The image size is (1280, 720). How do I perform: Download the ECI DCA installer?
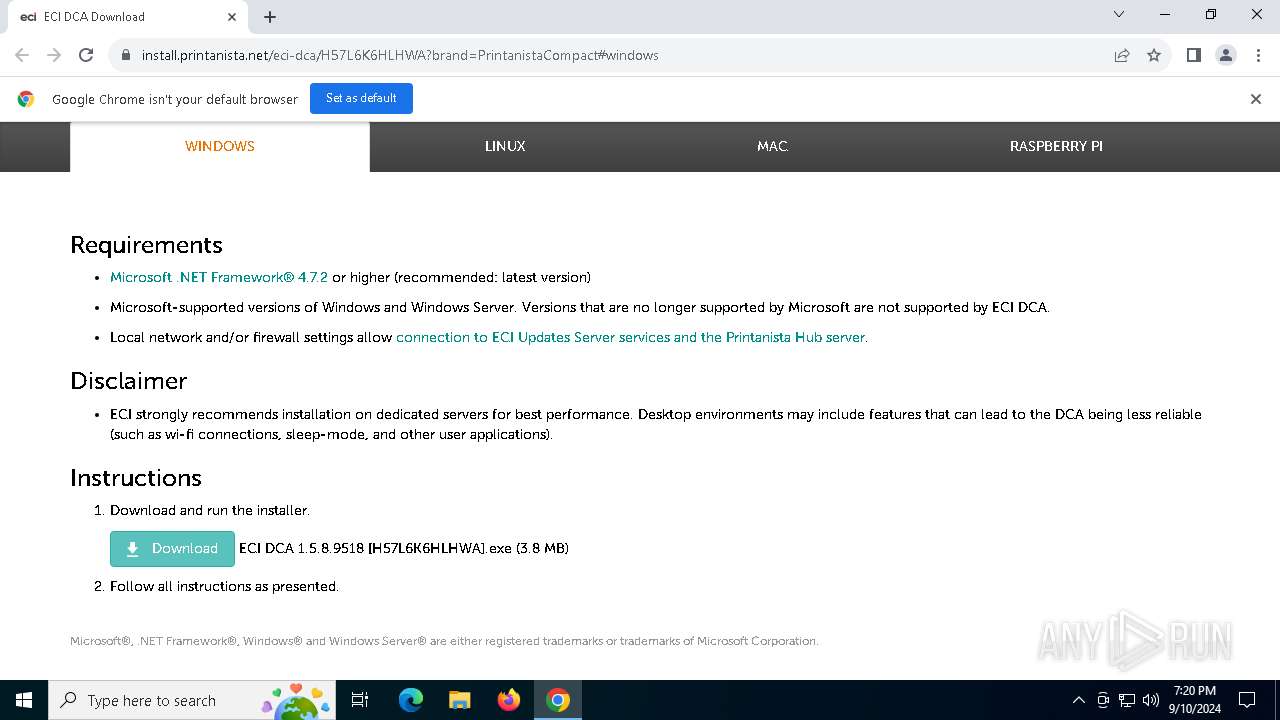click(x=172, y=549)
